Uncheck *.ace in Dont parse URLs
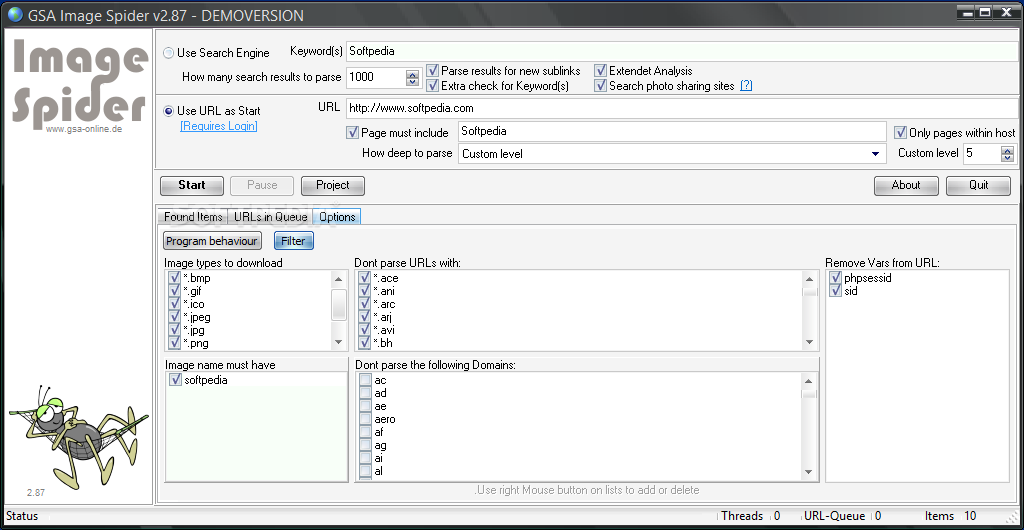Image resolution: width=1024 pixels, height=530 pixels. click(x=364, y=278)
